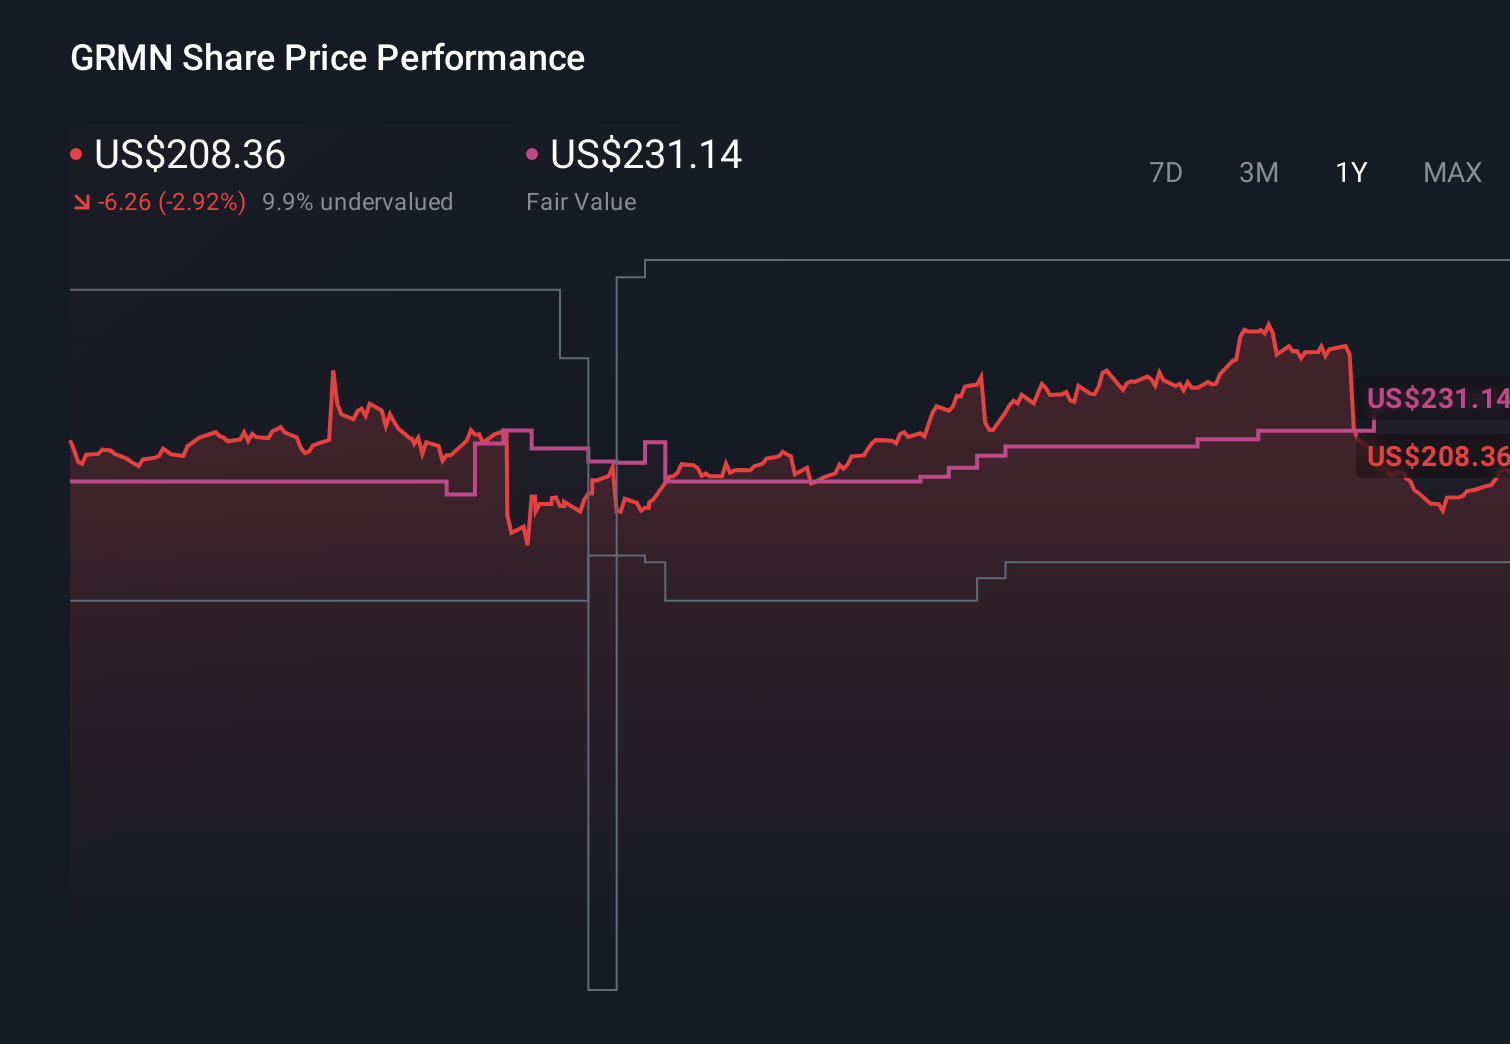Click the red share price legend dot
This screenshot has width=1510, height=1044.
[x=76, y=152]
